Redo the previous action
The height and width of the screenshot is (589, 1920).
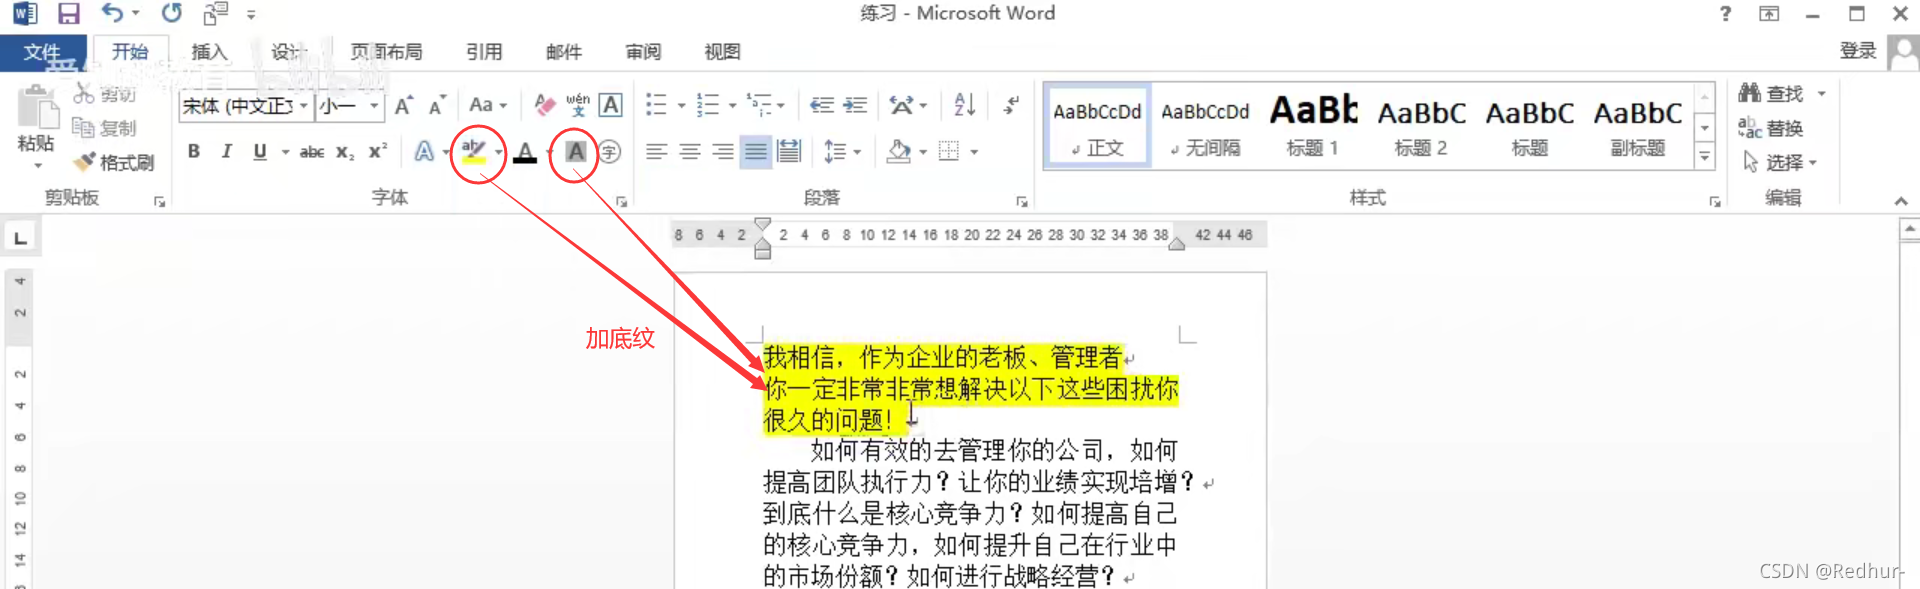pyautogui.click(x=172, y=14)
